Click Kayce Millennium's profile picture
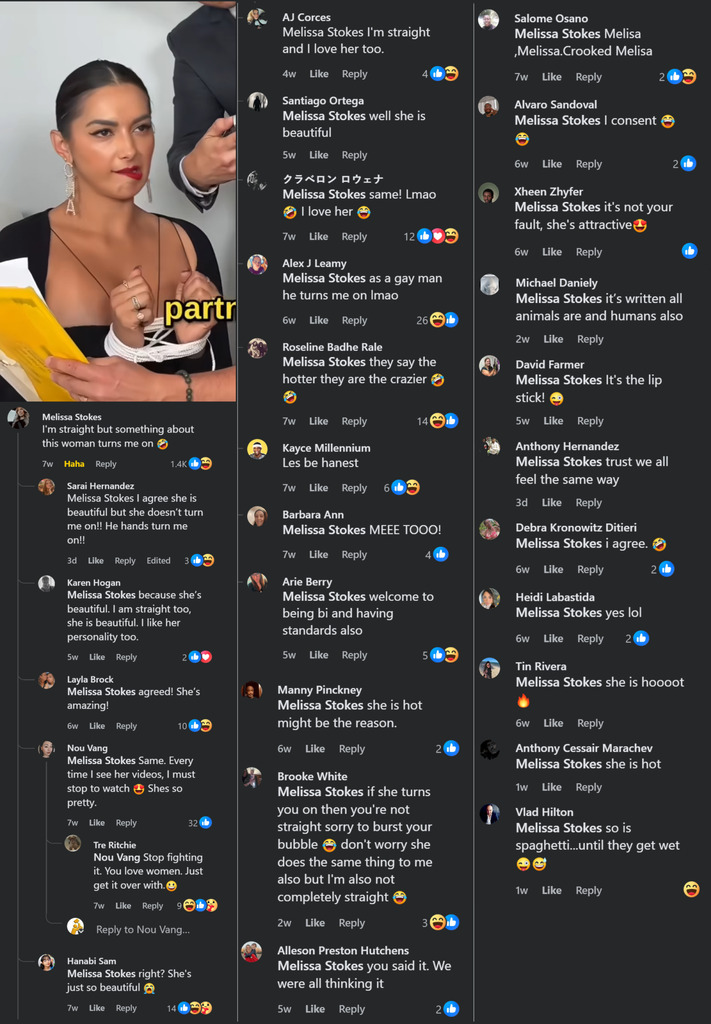 pos(257,449)
